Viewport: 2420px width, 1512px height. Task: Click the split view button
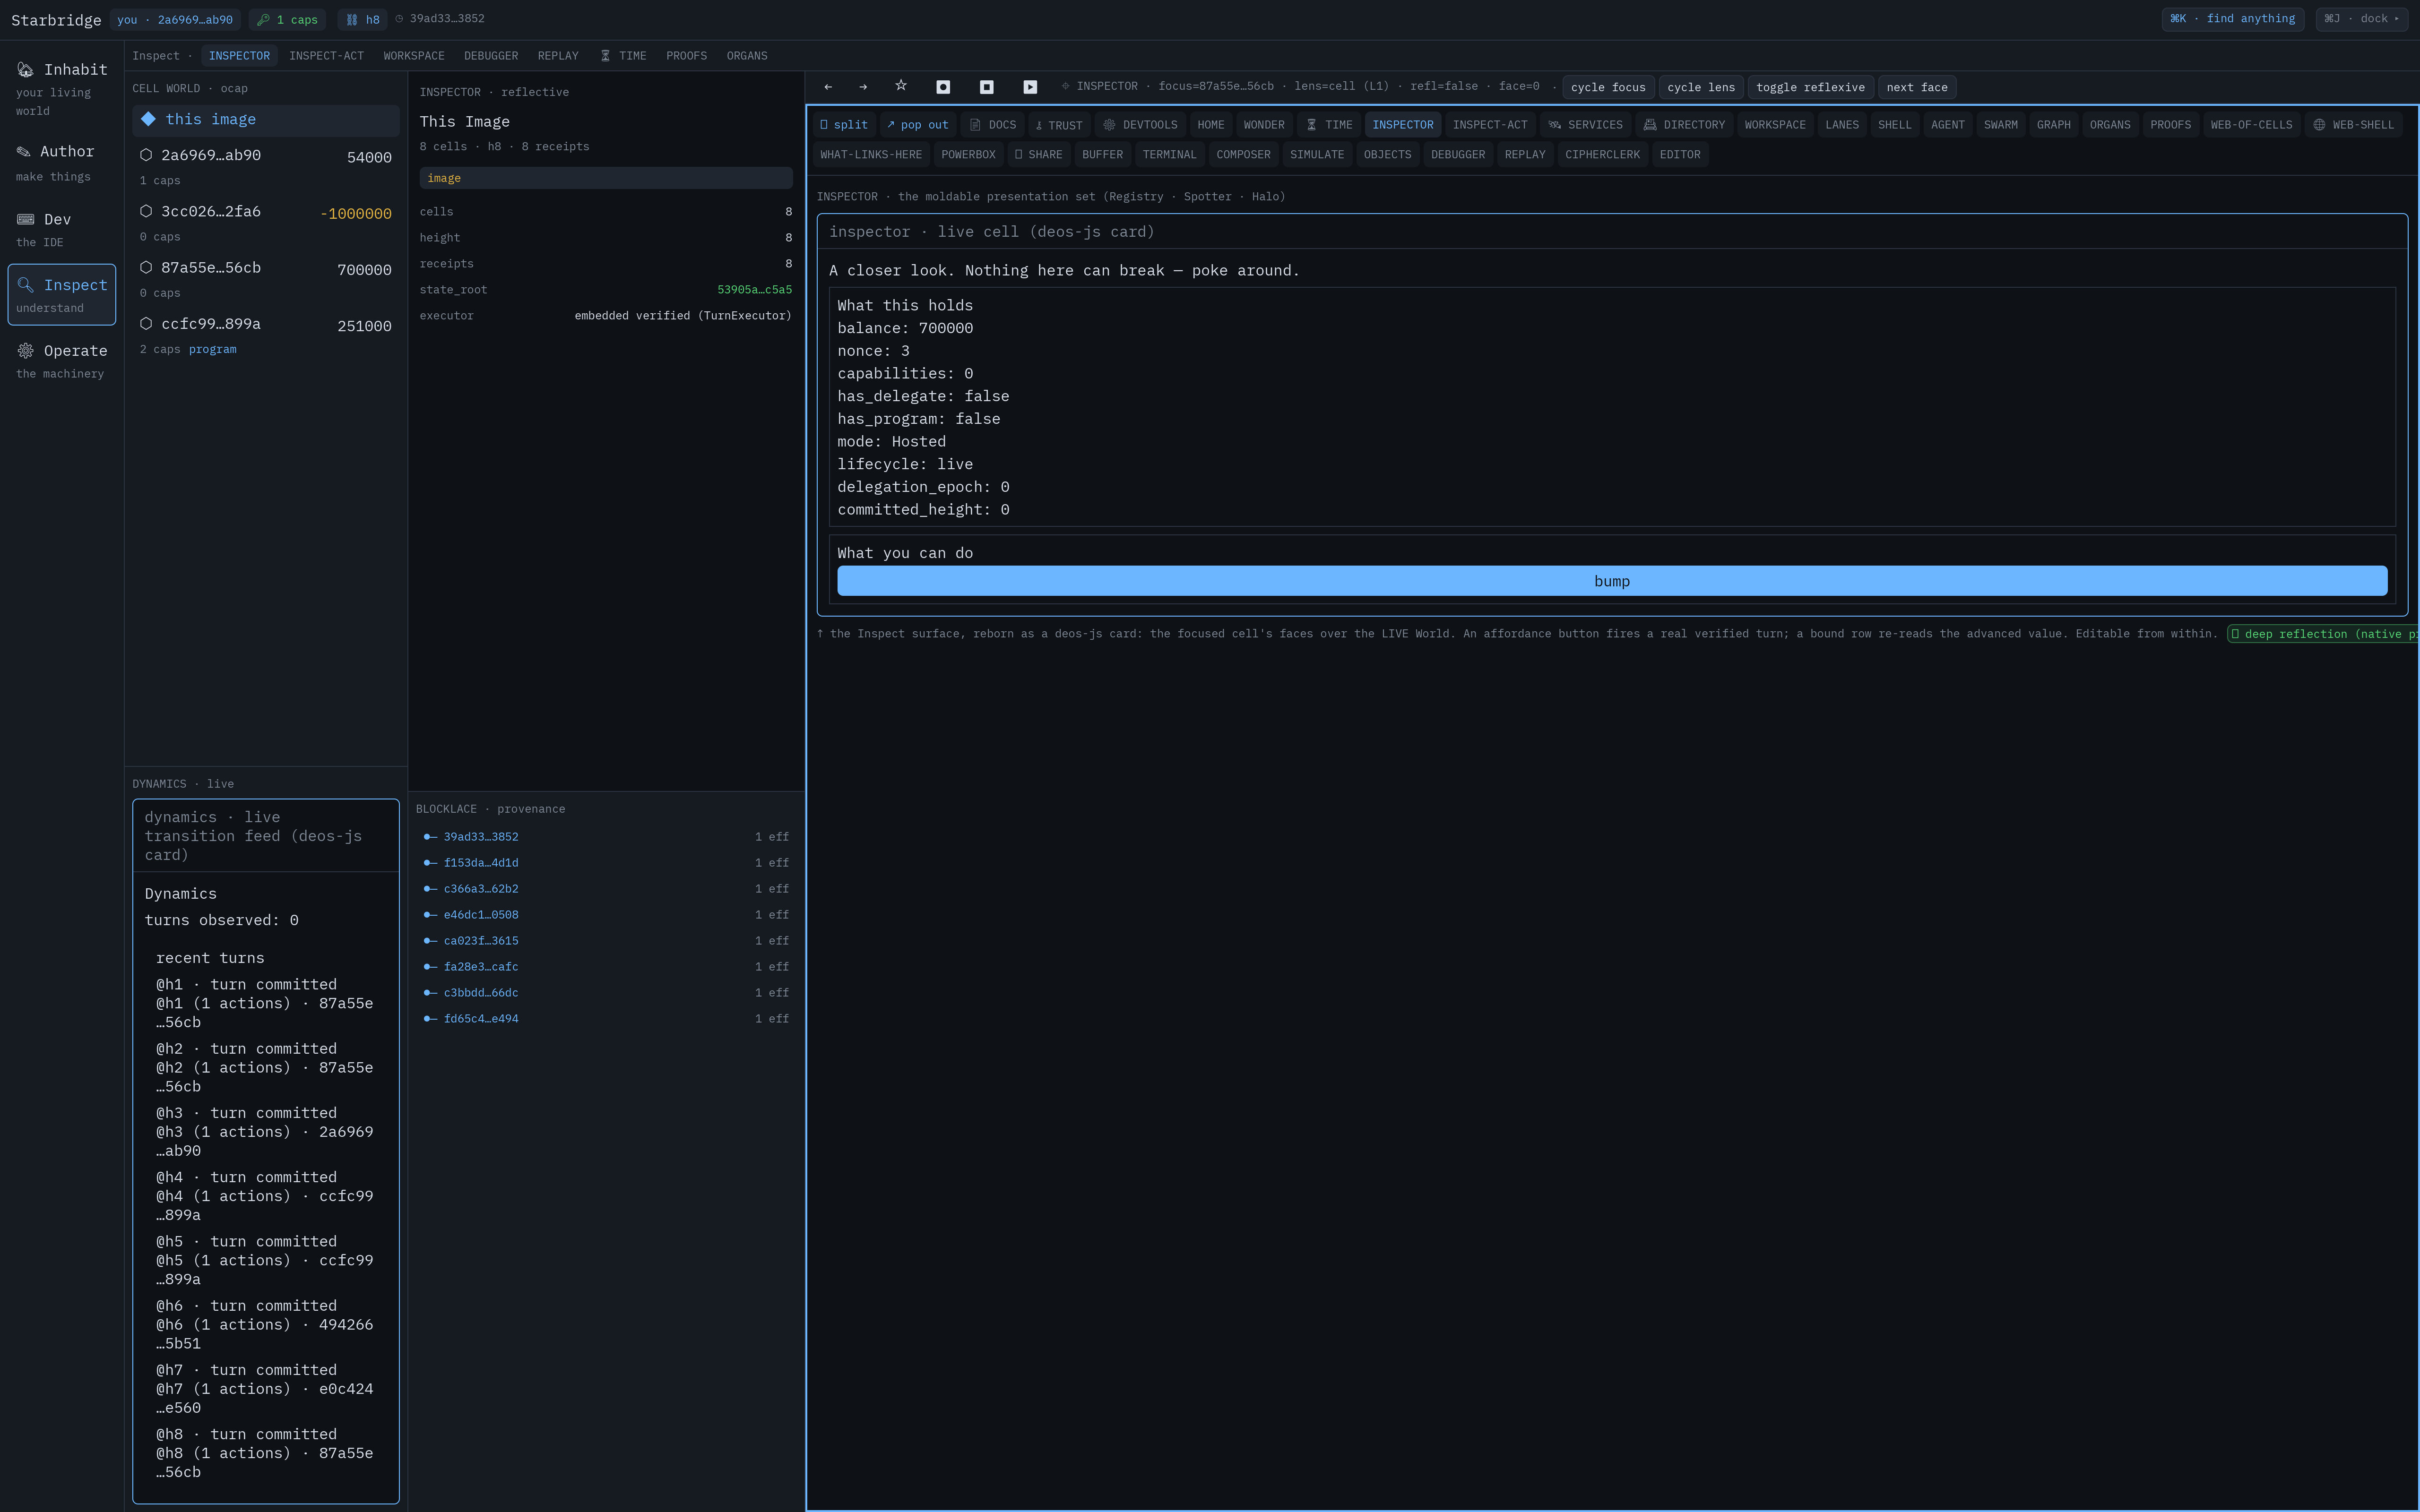[x=844, y=125]
